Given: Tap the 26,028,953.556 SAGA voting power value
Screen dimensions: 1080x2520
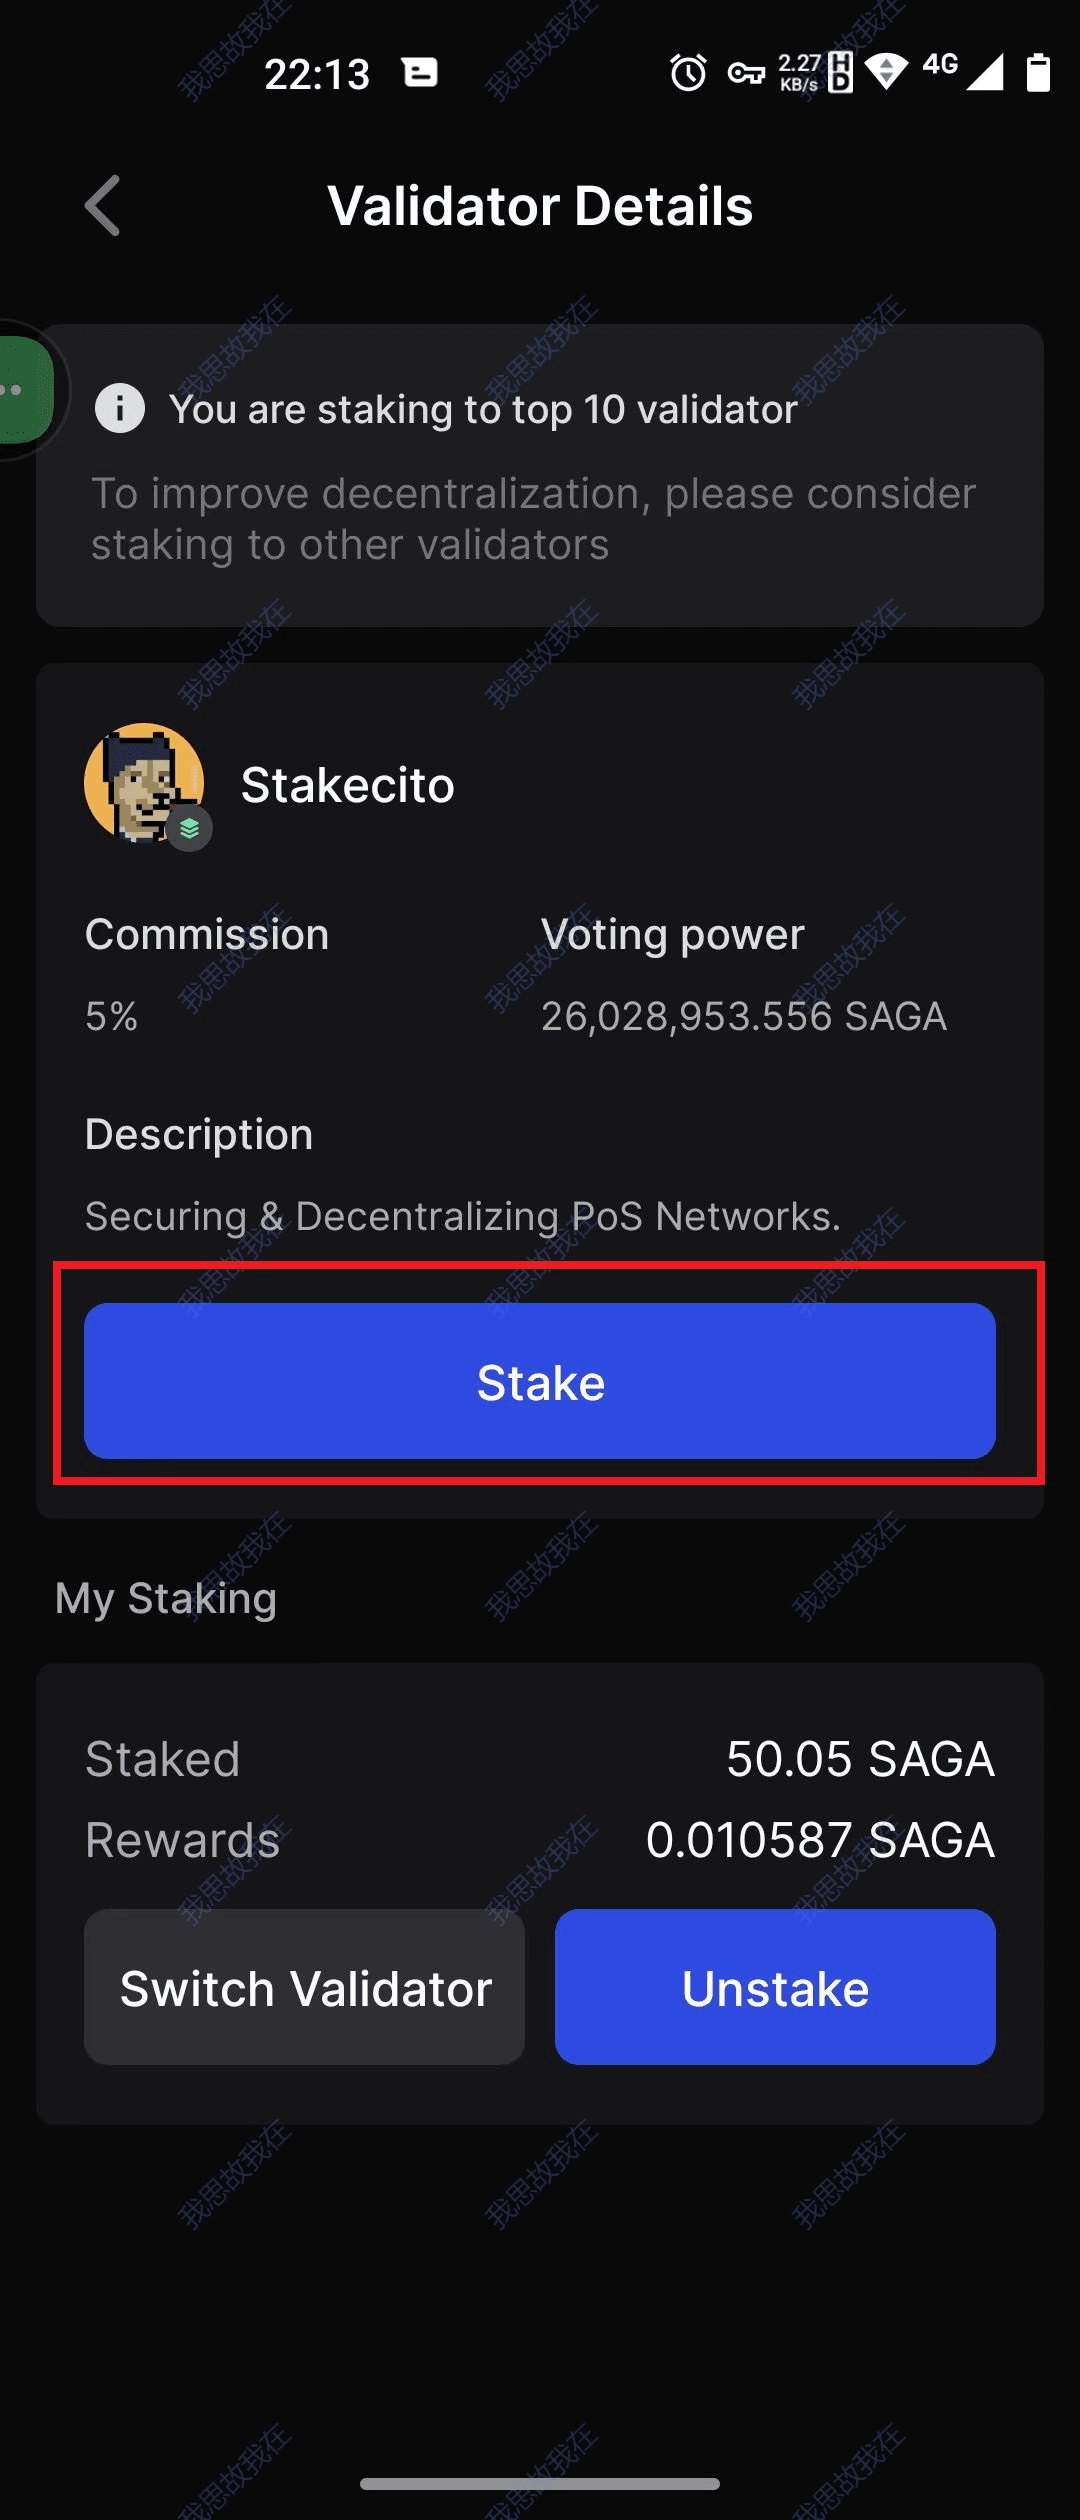Looking at the screenshot, I should pos(743,1016).
